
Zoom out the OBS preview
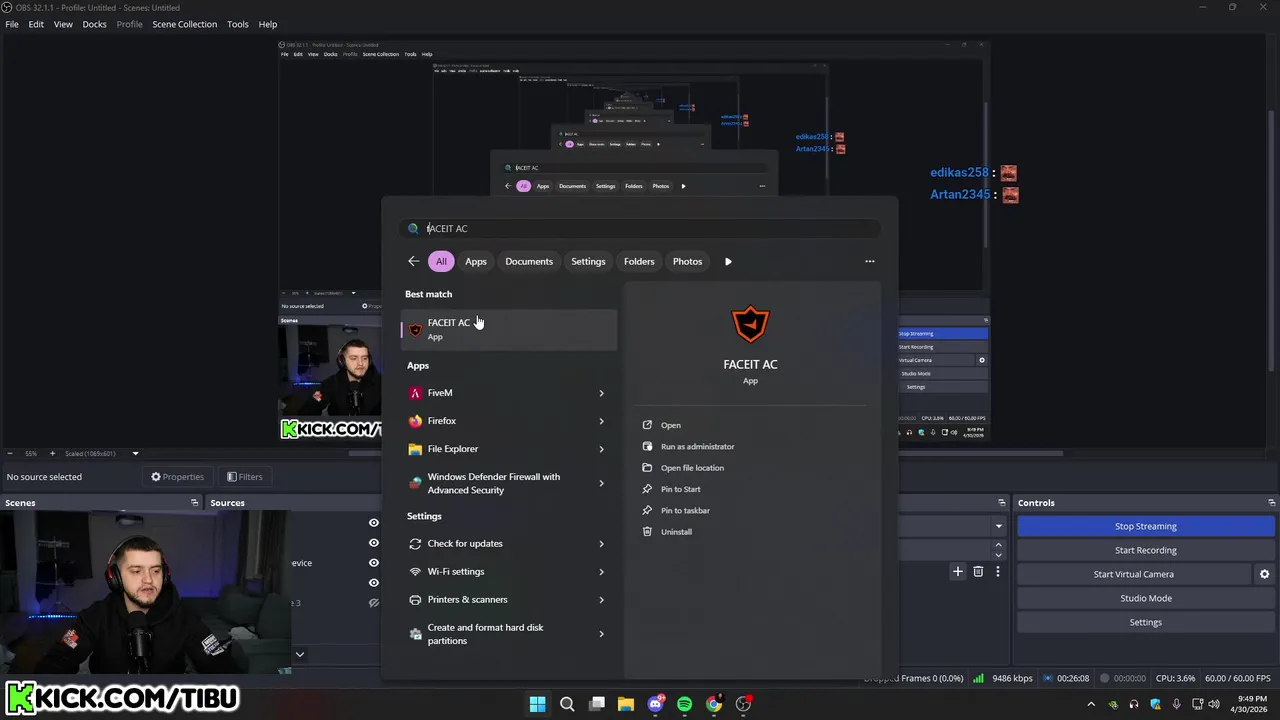pyautogui.click(x=9, y=454)
